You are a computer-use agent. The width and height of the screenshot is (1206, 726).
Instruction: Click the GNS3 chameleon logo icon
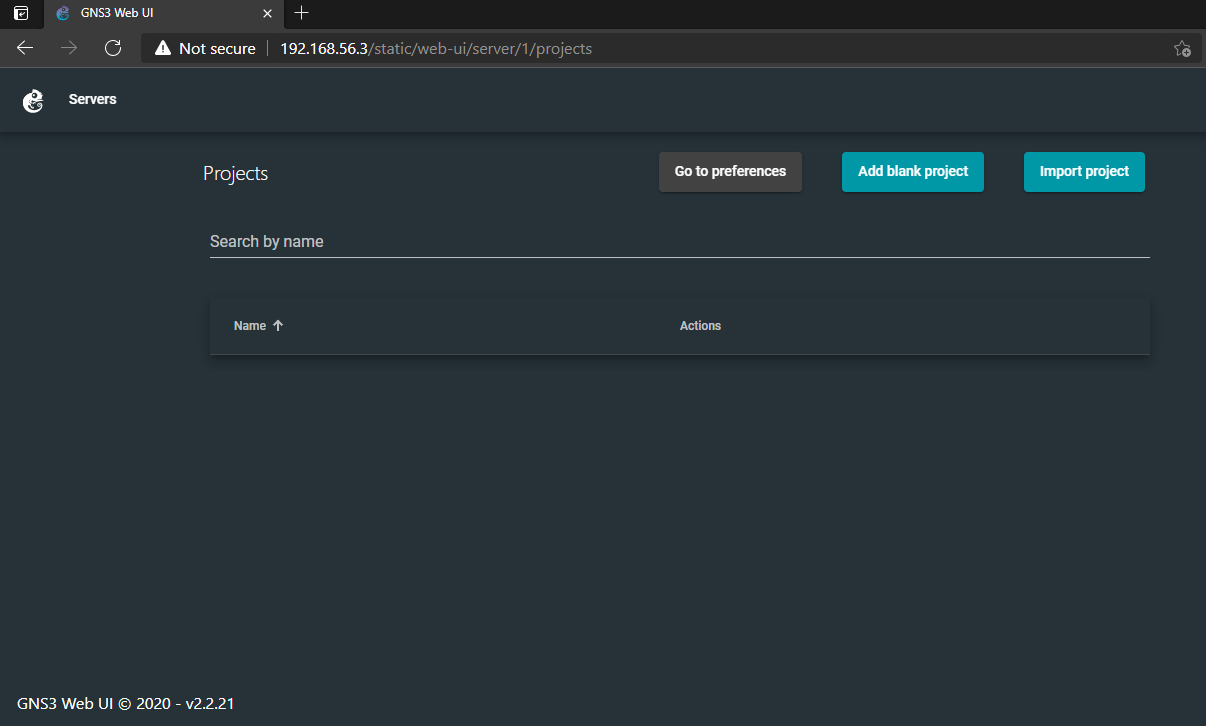point(33,100)
